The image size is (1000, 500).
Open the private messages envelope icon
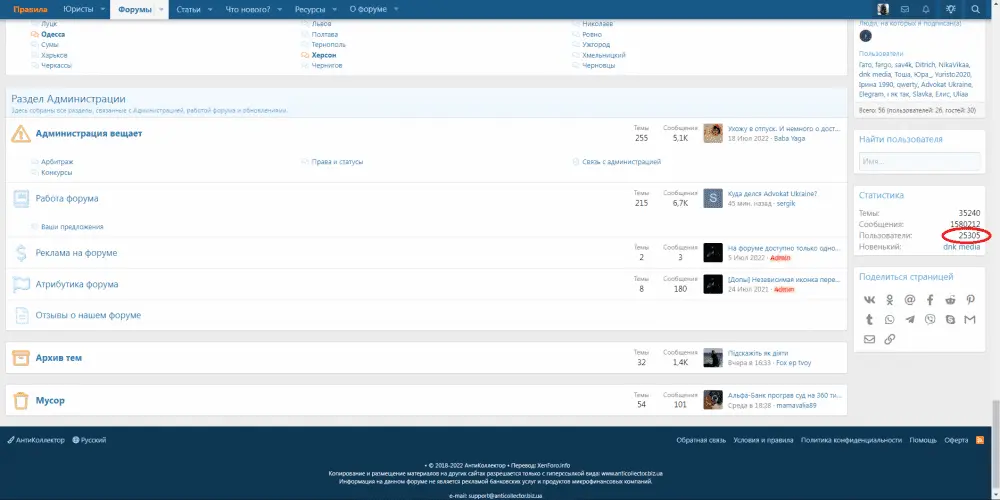point(904,9)
